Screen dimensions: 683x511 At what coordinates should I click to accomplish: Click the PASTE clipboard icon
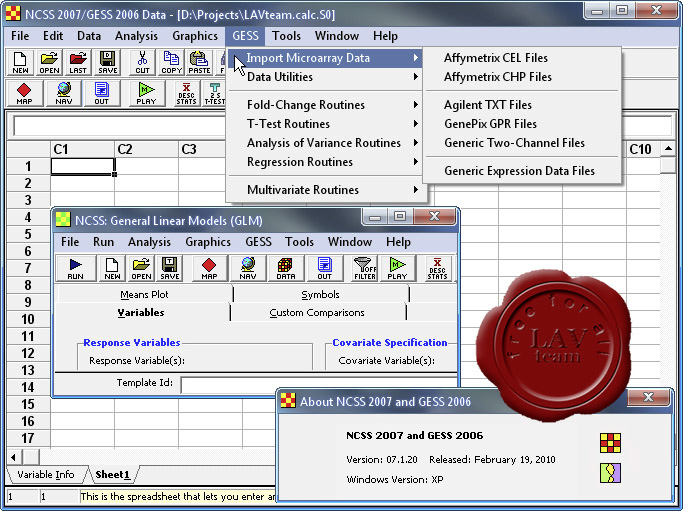199,63
